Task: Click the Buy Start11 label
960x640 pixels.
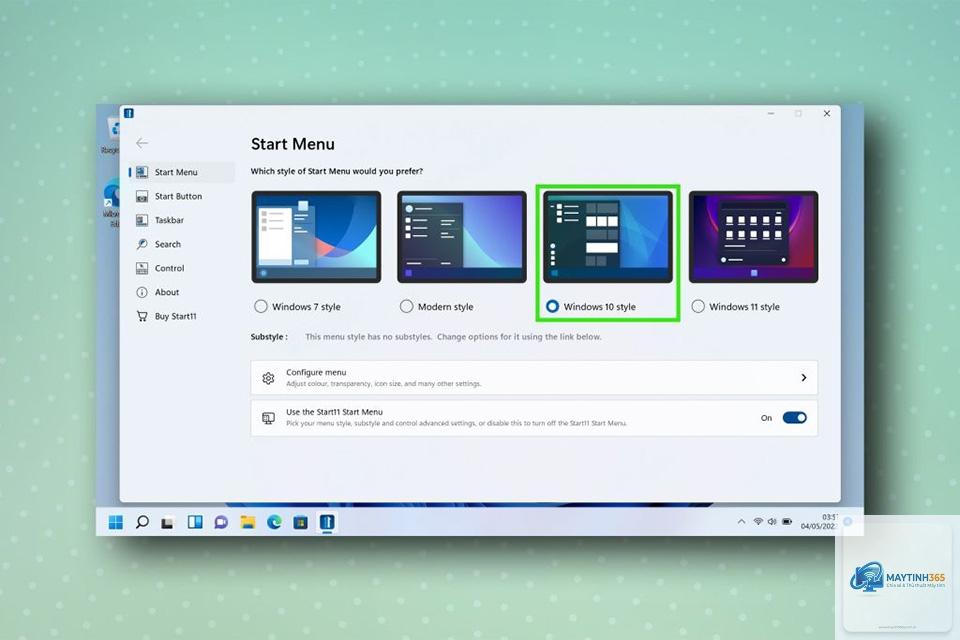Action: click(176, 316)
